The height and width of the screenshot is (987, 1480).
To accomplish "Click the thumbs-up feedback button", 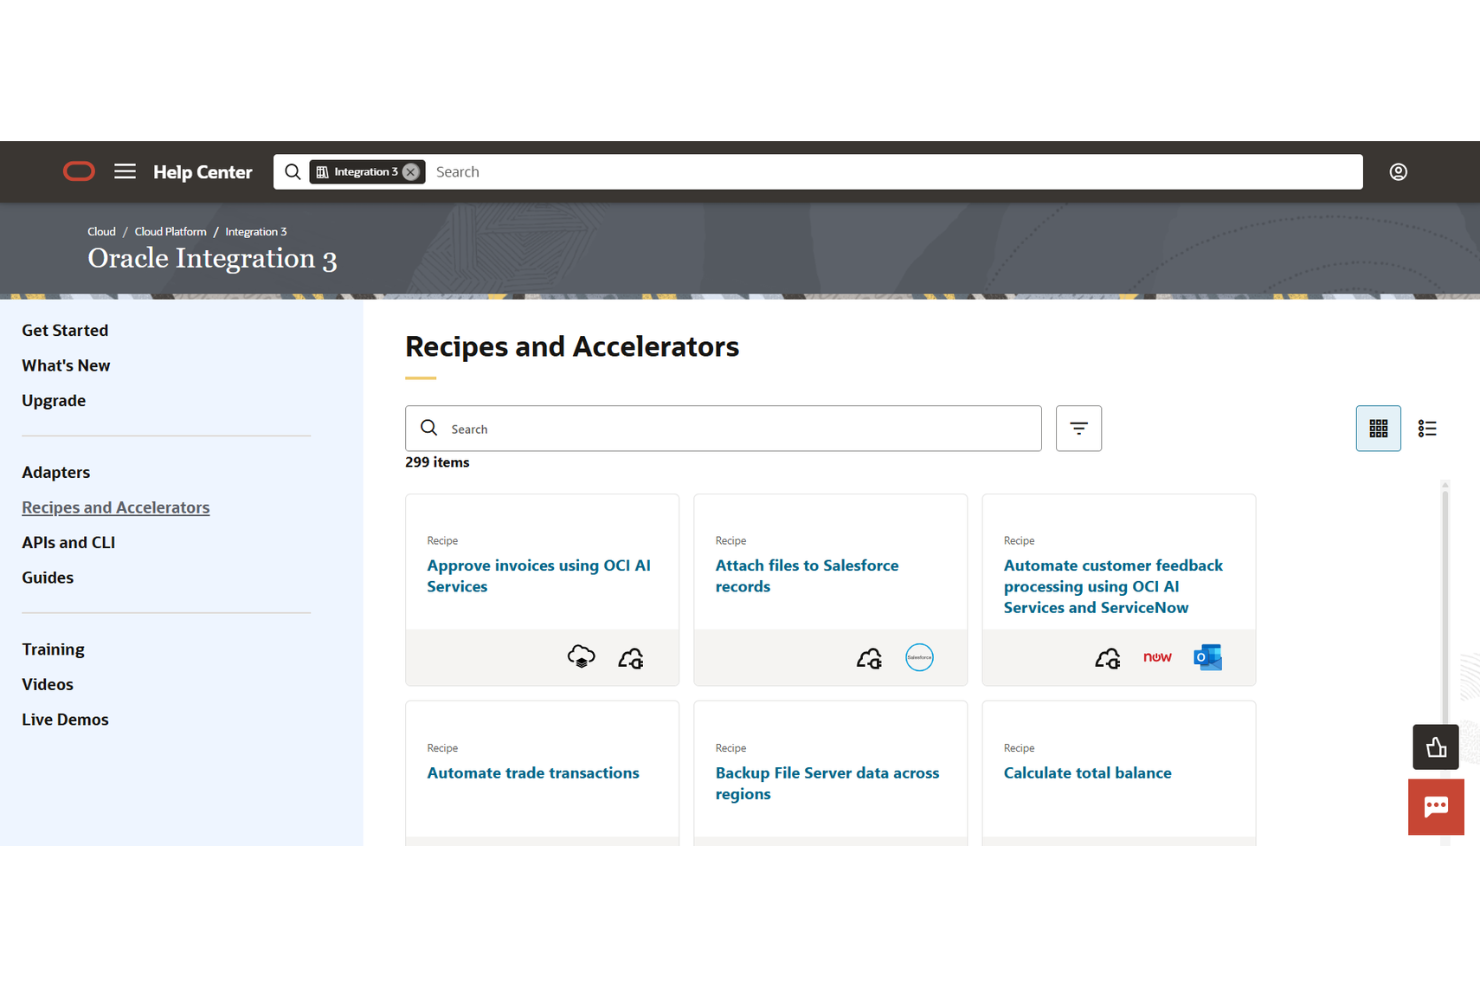I will (1436, 747).
